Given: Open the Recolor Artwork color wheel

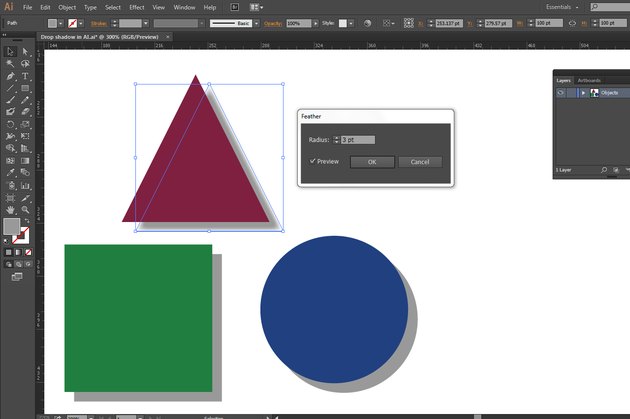Looking at the screenshot, I should tap(367, 23).
